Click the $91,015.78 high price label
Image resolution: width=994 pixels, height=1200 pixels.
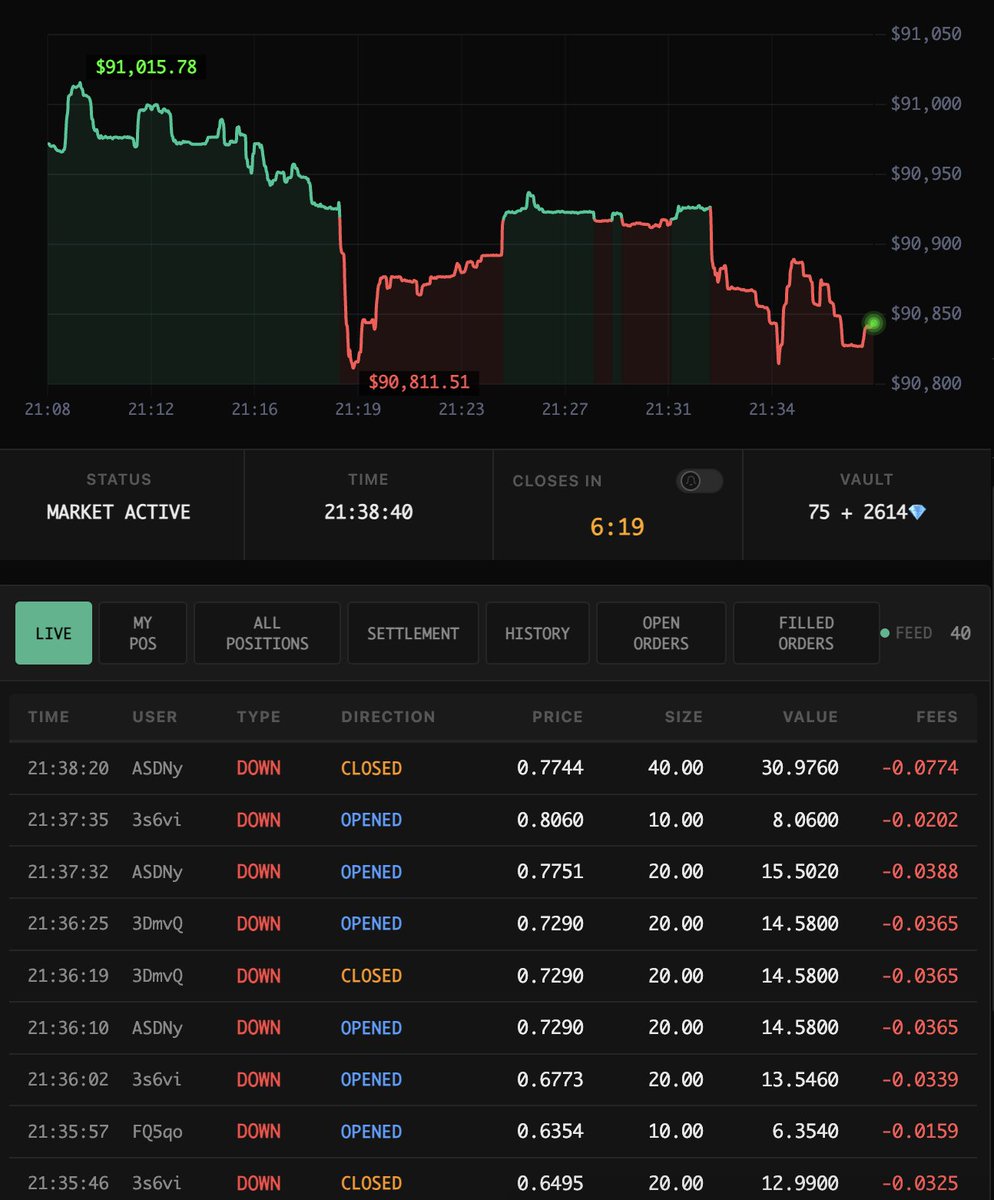pos(147,68)
